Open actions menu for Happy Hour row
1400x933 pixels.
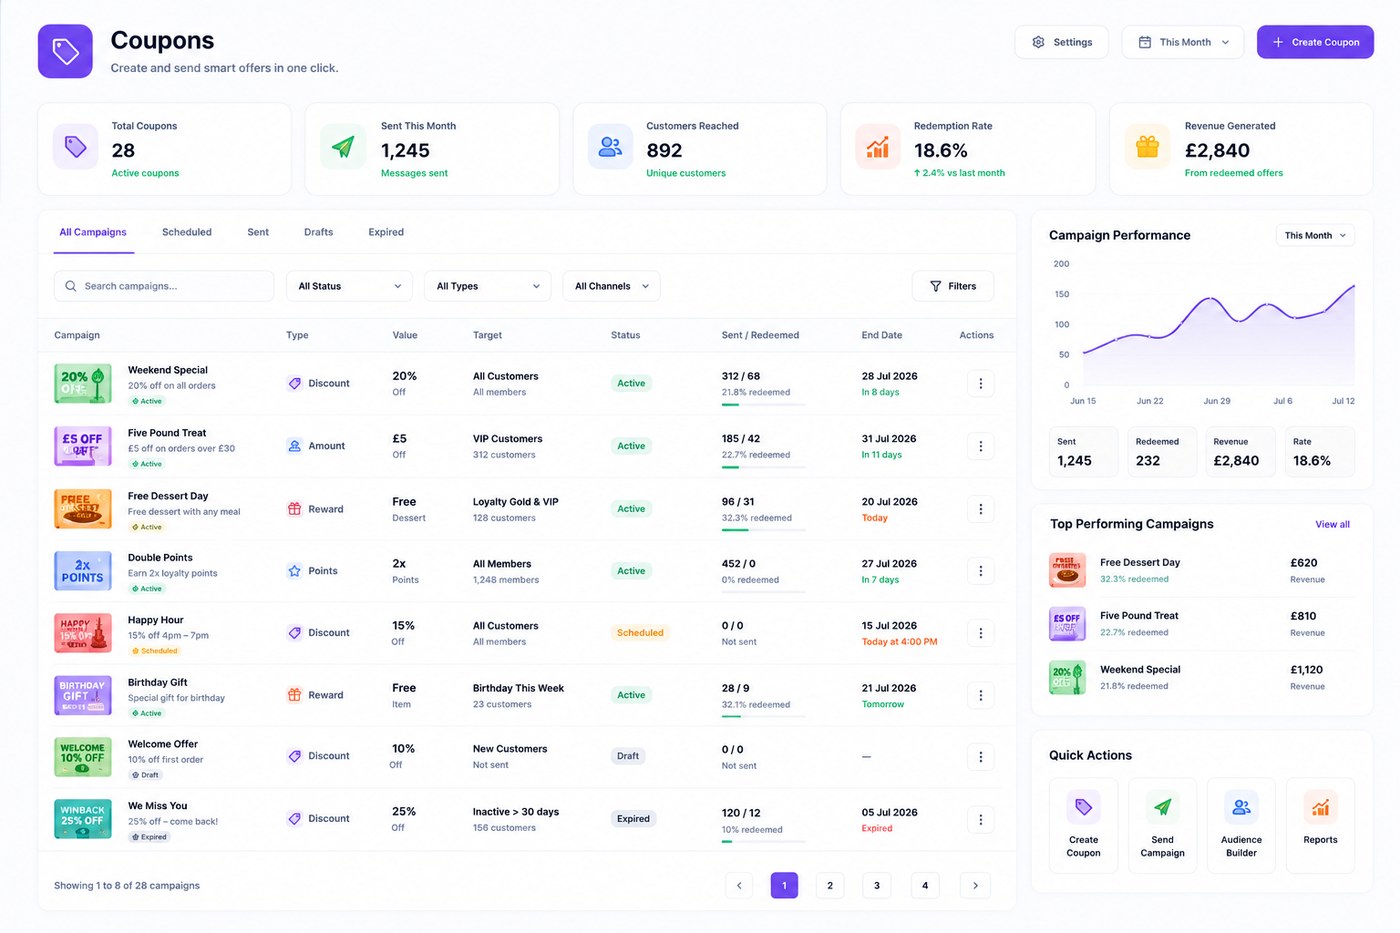click(x=980, y=633)
